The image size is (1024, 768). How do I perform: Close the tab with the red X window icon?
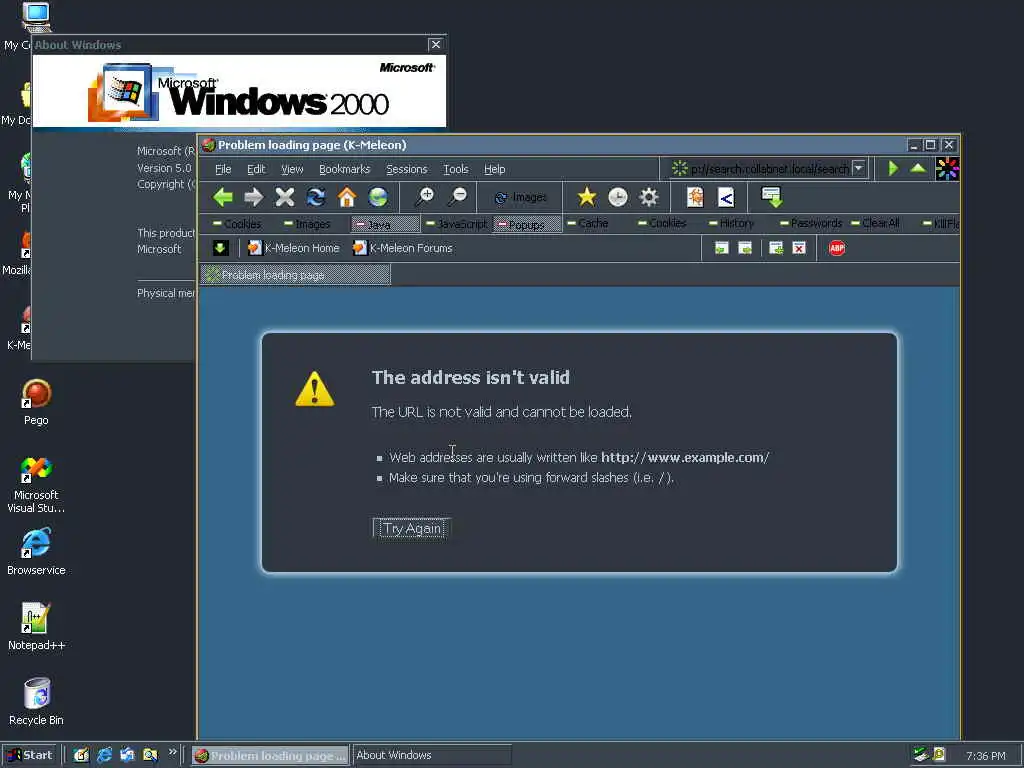tap(799, 248)
